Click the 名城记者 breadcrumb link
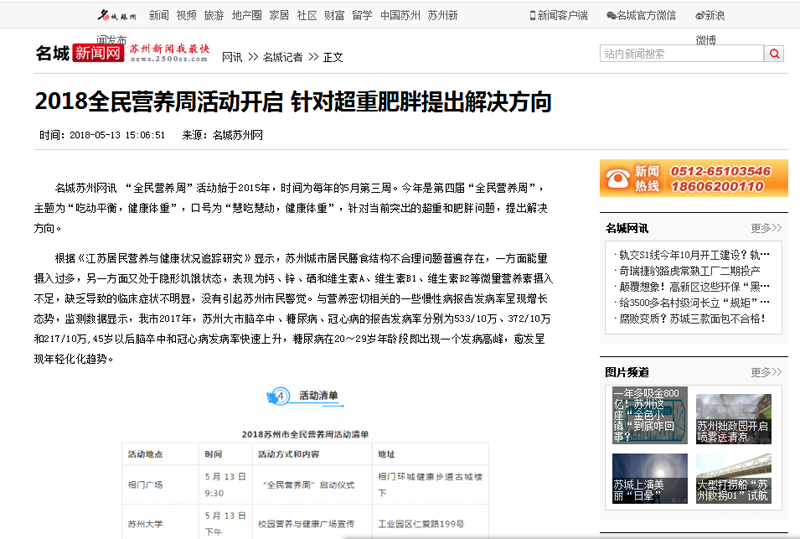 (283, 57)
